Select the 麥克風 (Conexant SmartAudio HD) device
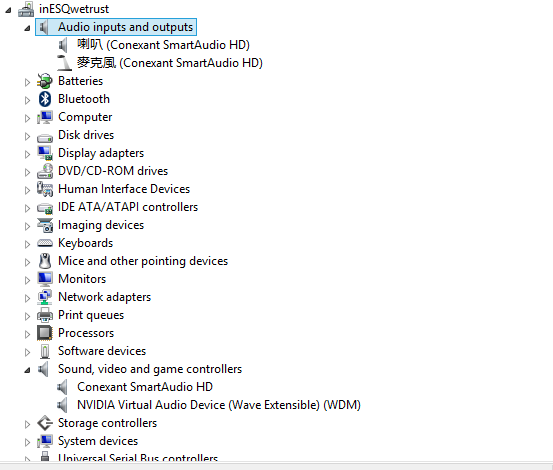 (170, 63)
